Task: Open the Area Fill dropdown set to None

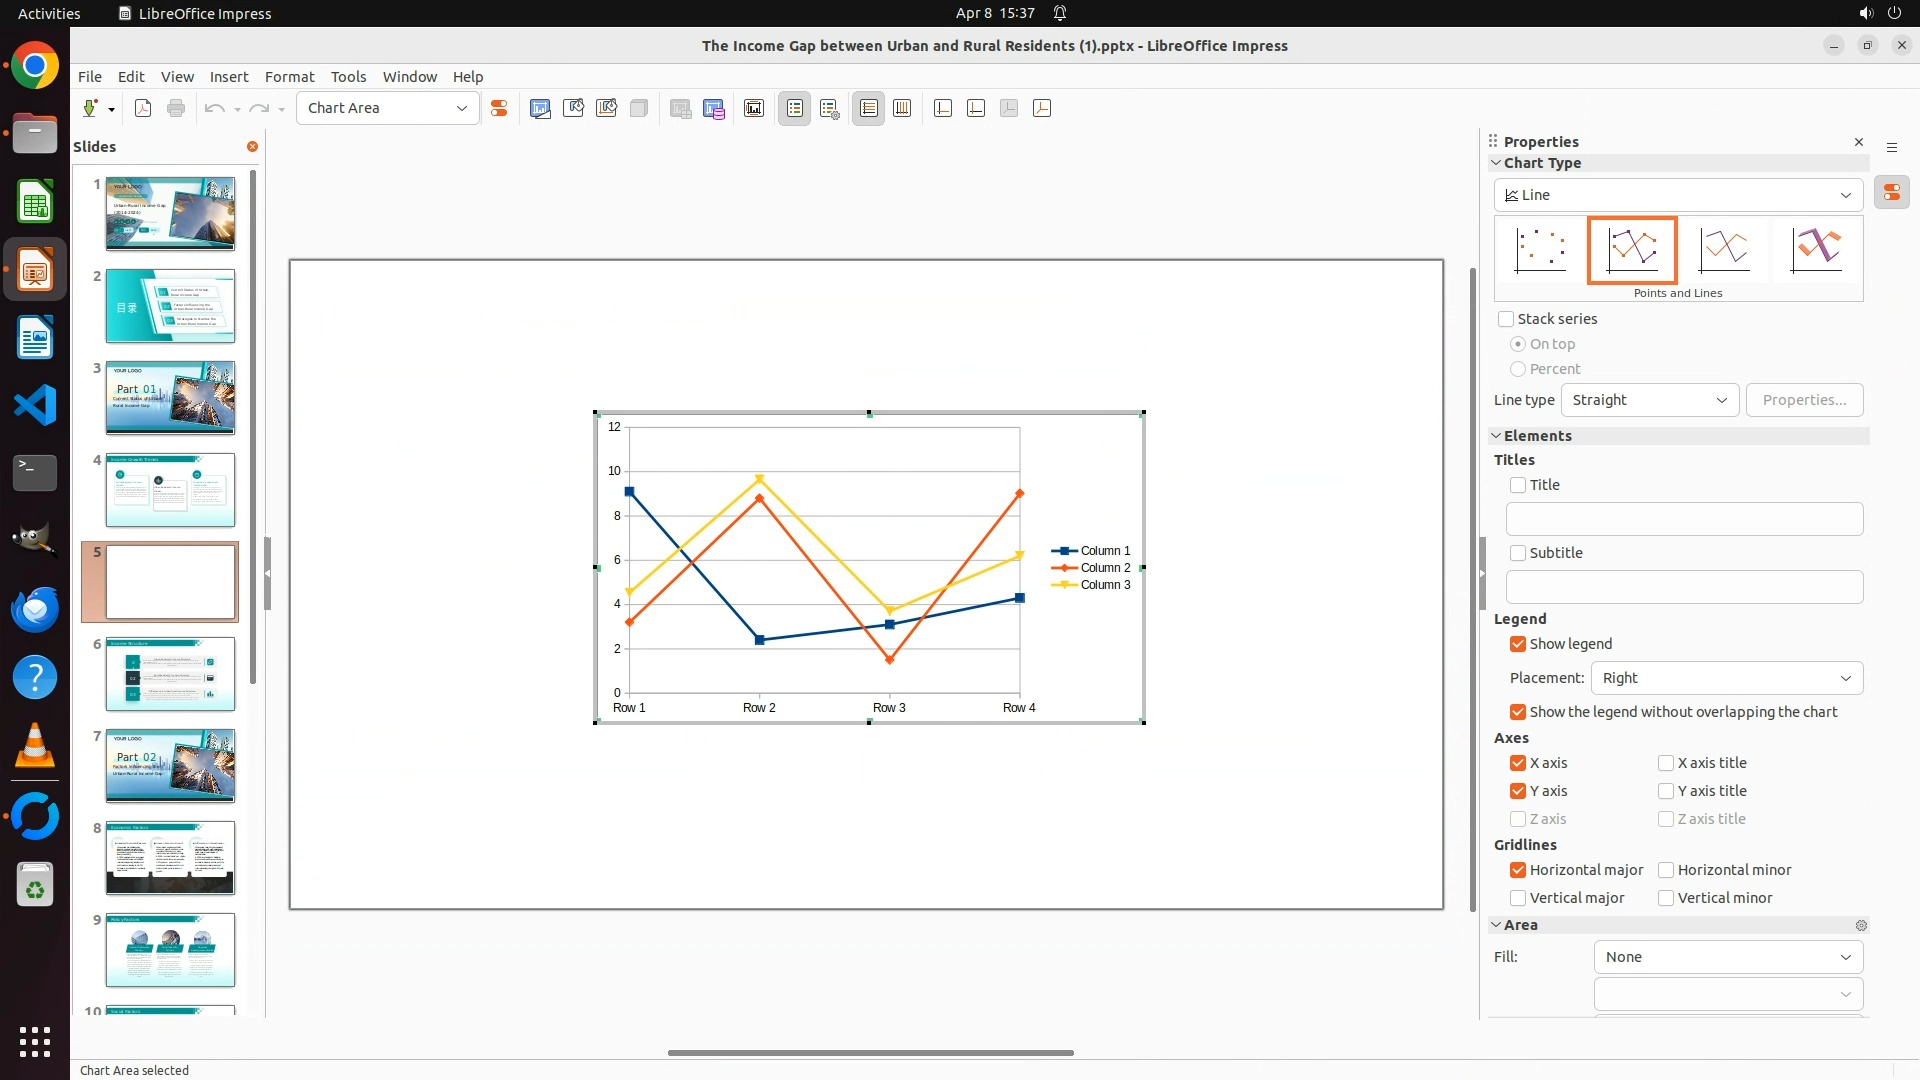Action: coord(1727,957)
